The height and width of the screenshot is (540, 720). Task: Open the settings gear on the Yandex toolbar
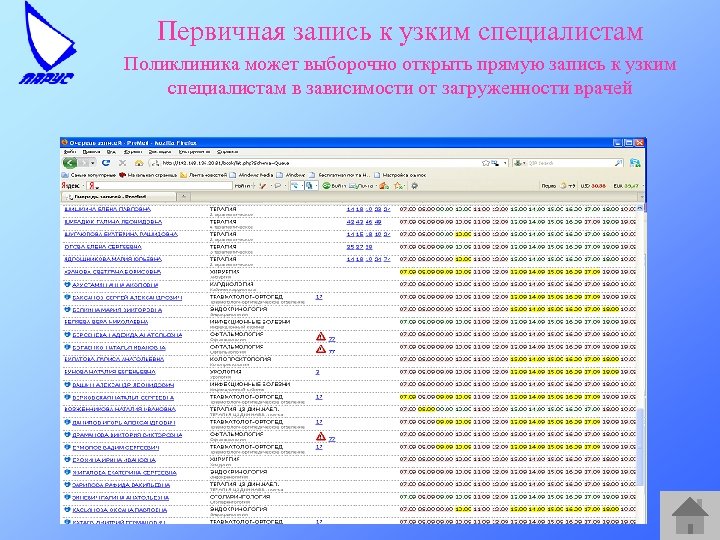415,186
